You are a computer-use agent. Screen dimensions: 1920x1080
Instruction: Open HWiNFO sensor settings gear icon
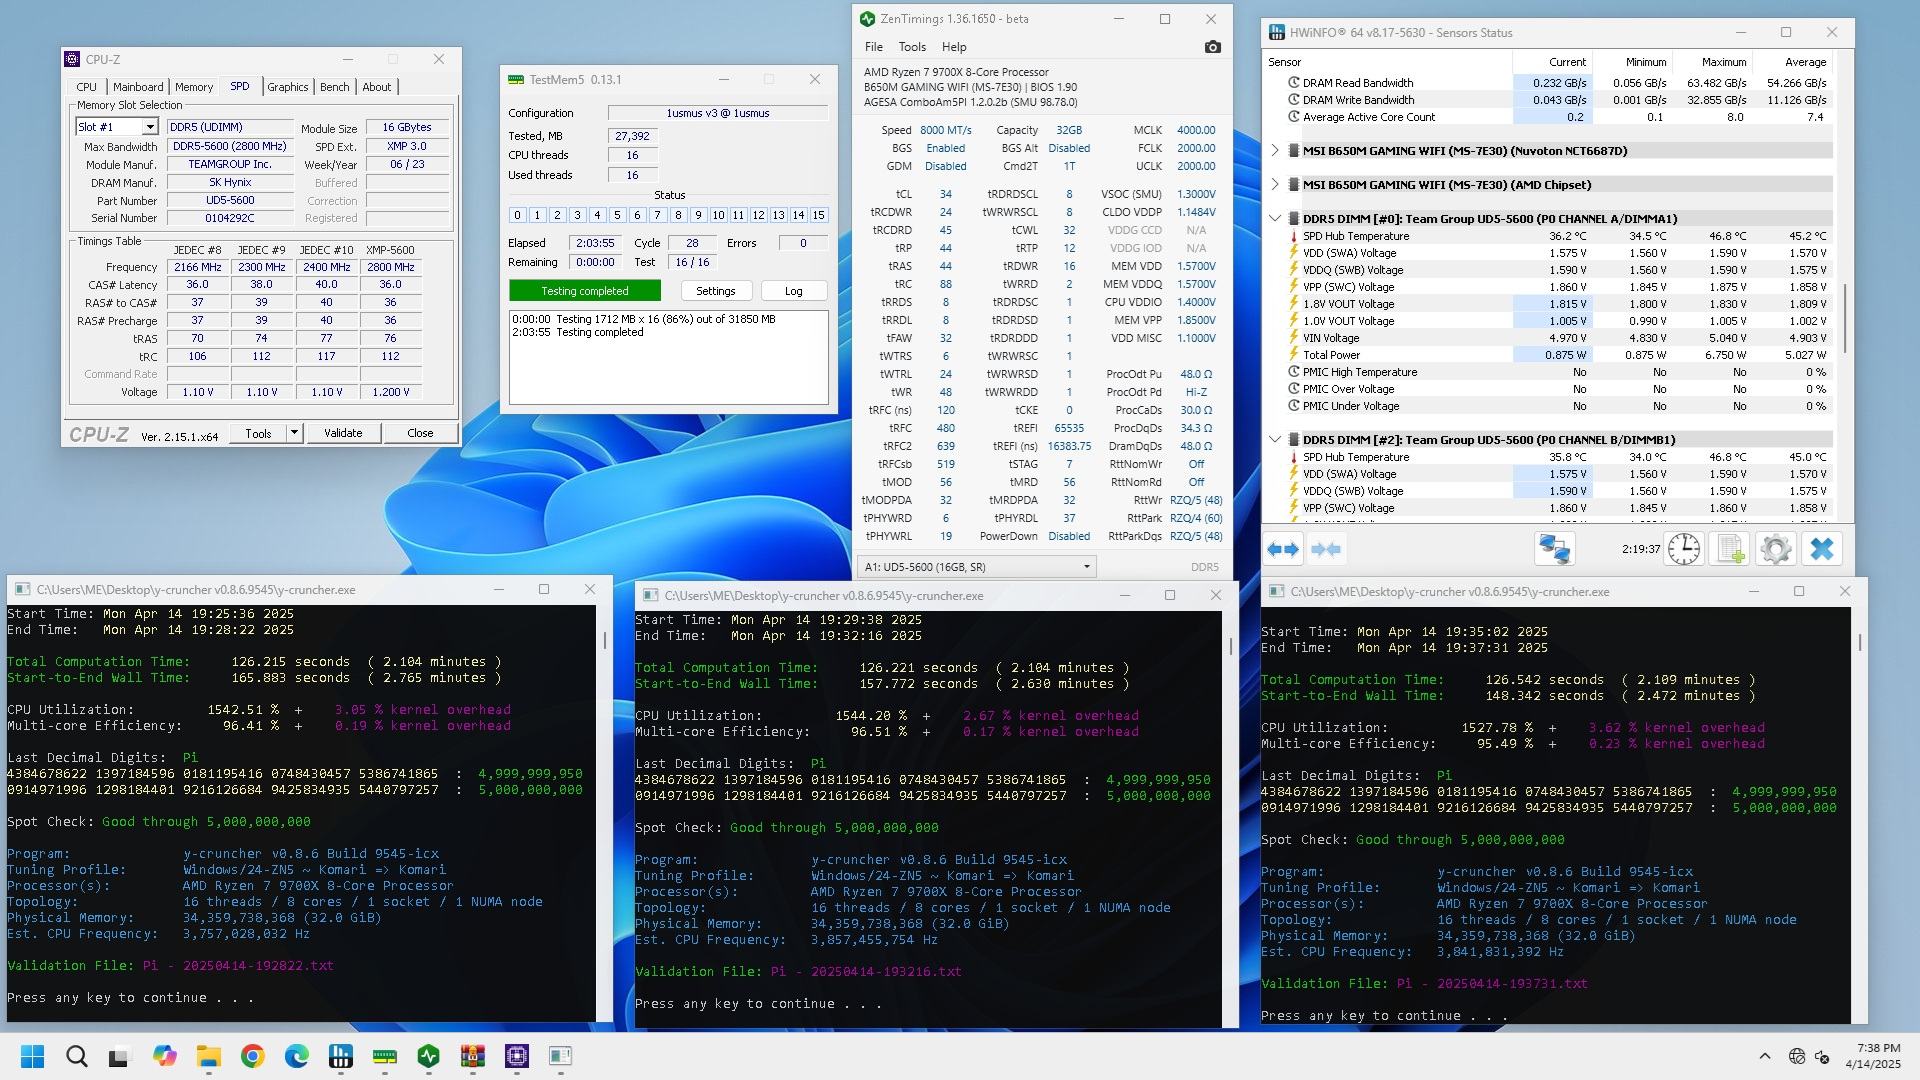[x=1776, y=549]
